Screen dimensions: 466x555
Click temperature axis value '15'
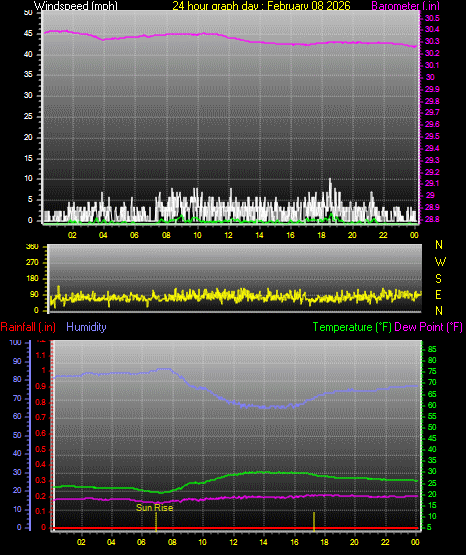432,505
